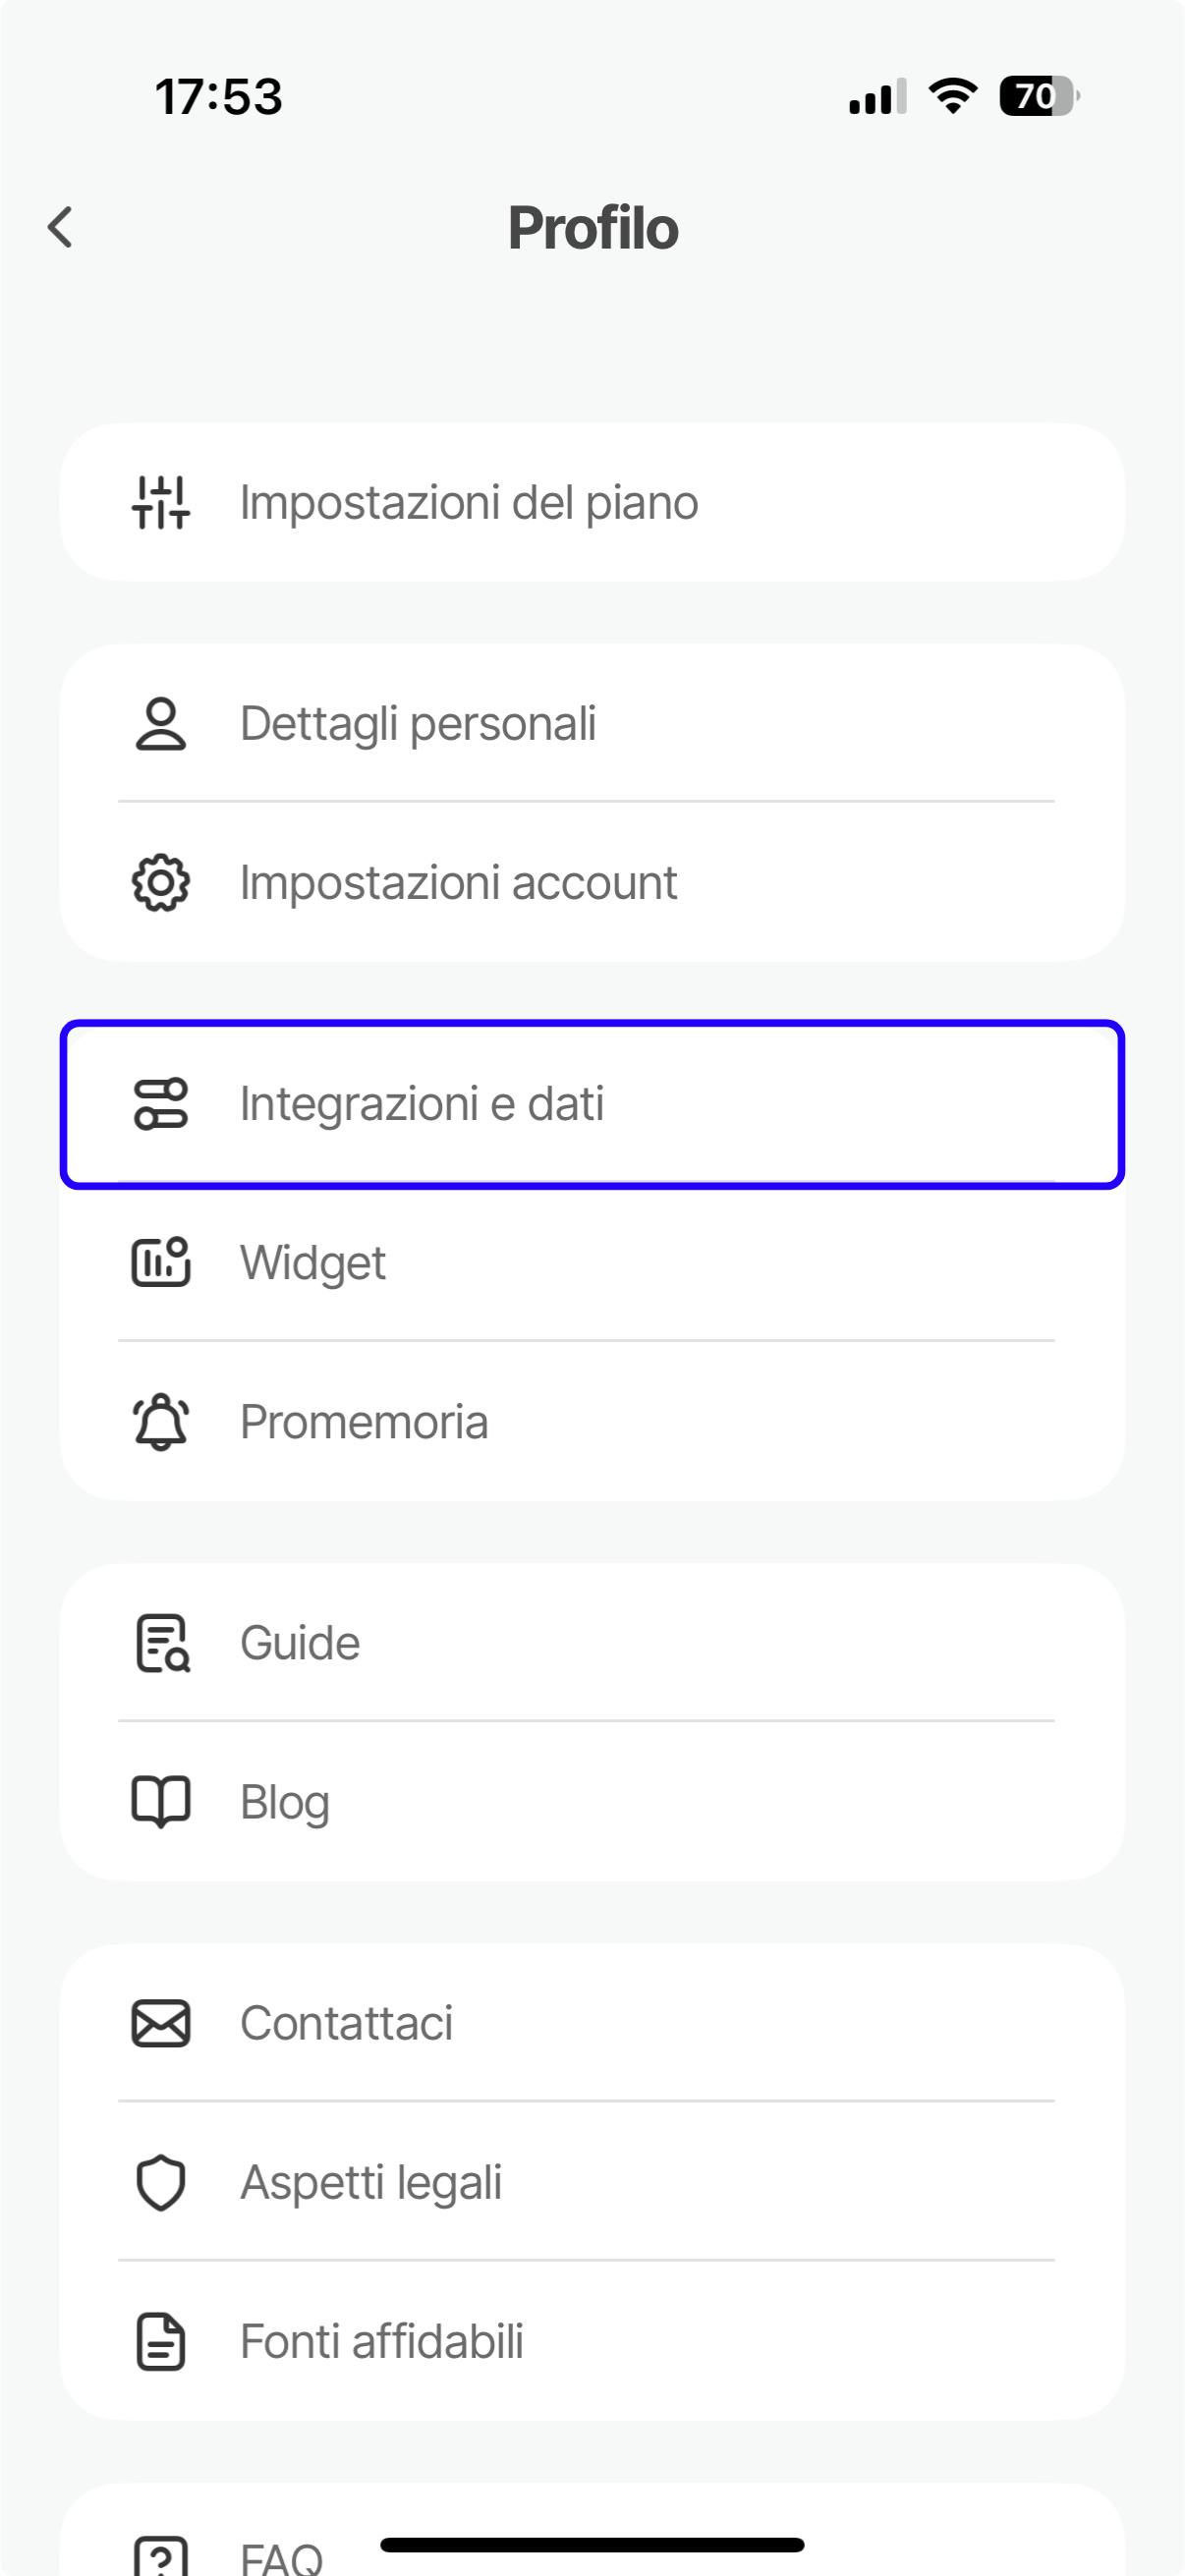
Task: Tap the envelope icon for Contattaci
Action: pos(160,2023)
